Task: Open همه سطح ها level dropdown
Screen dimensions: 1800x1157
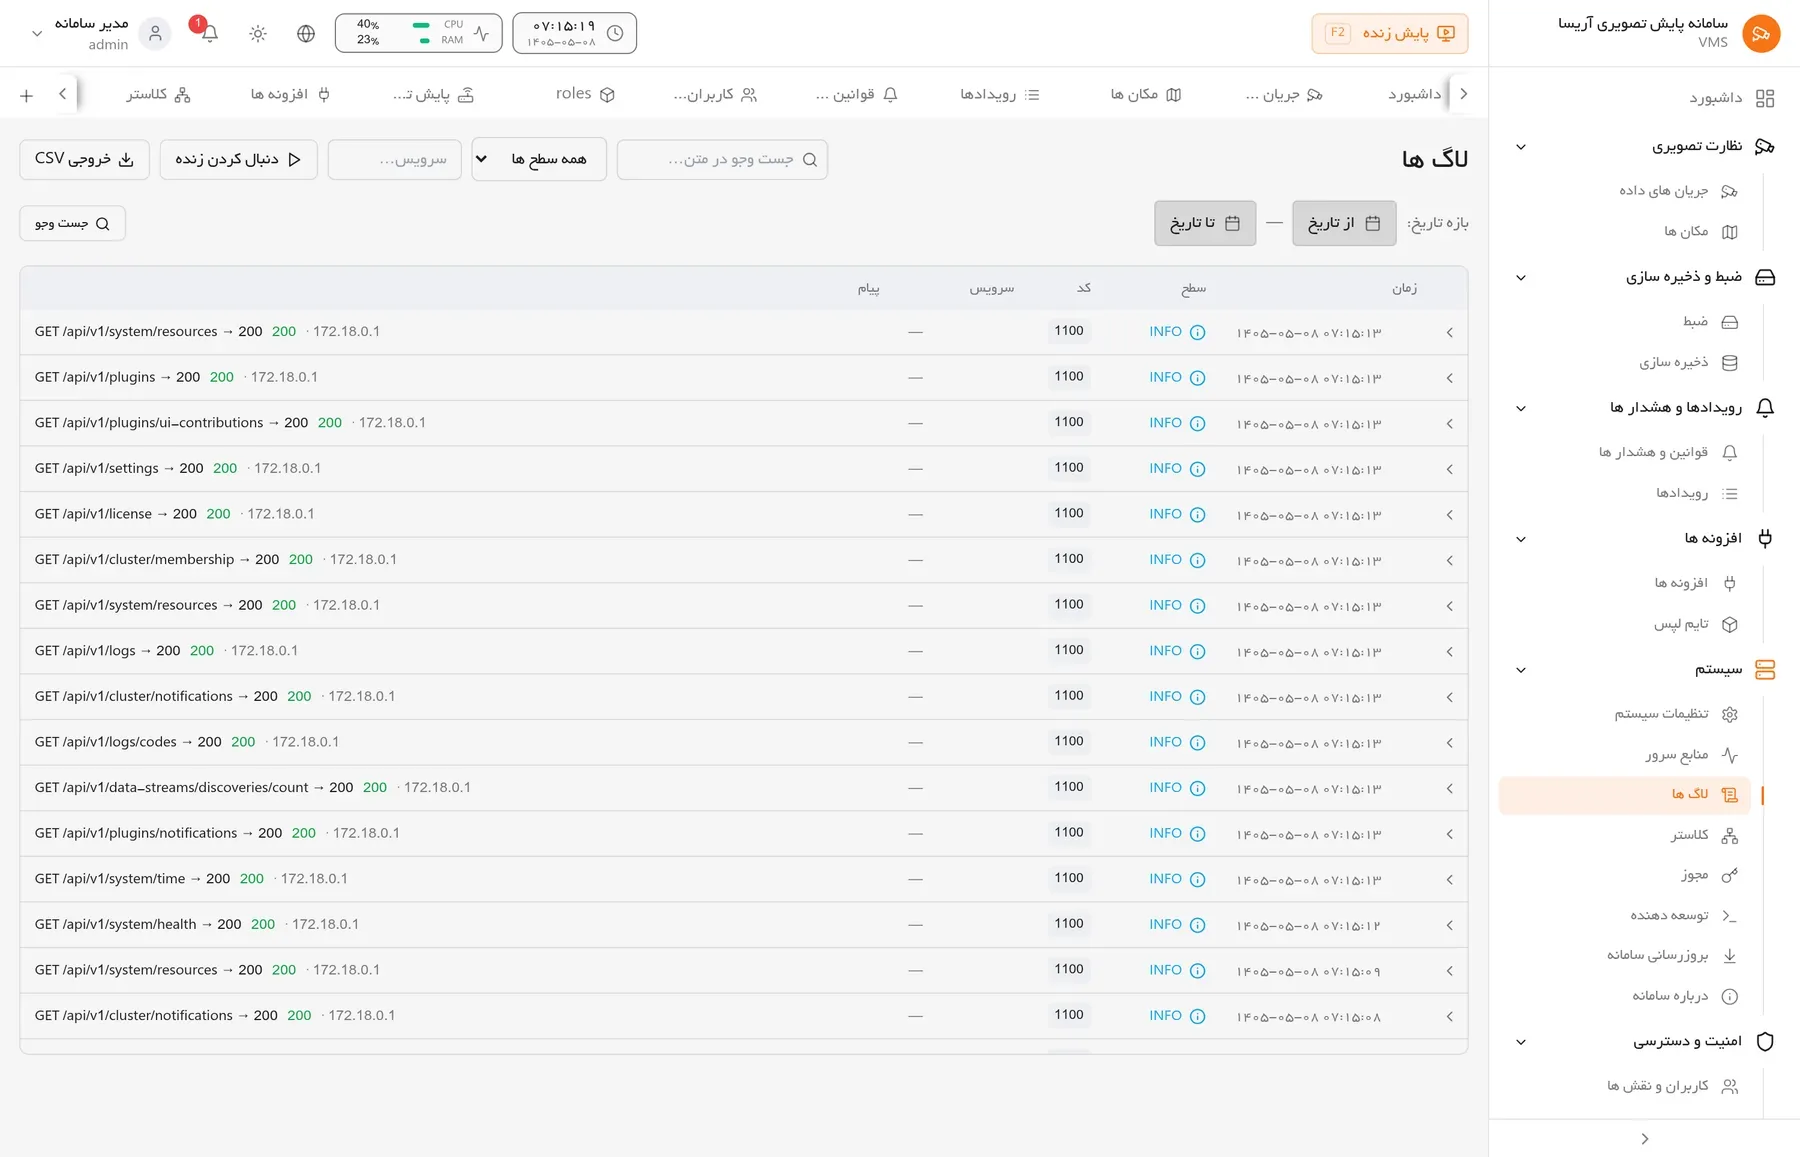Action: [x=539, y=159]
